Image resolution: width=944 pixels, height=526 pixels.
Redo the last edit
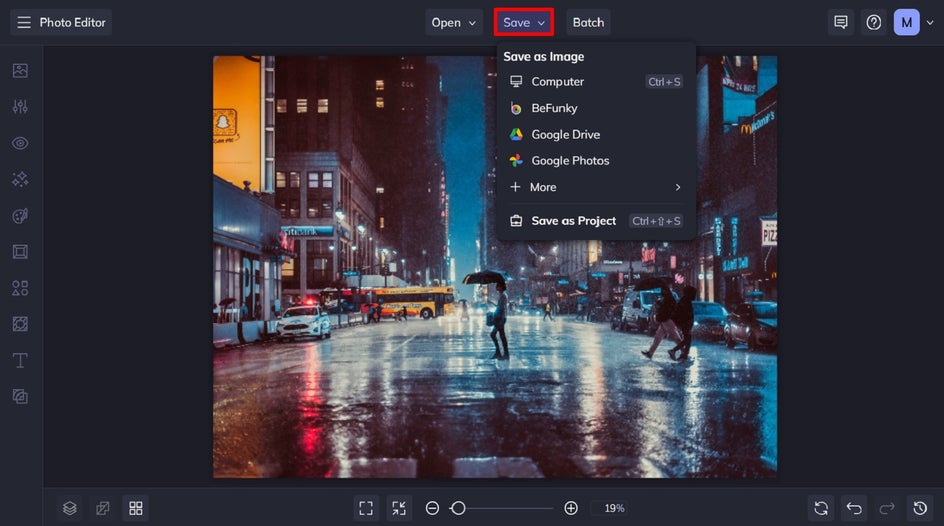click(887, 508)
